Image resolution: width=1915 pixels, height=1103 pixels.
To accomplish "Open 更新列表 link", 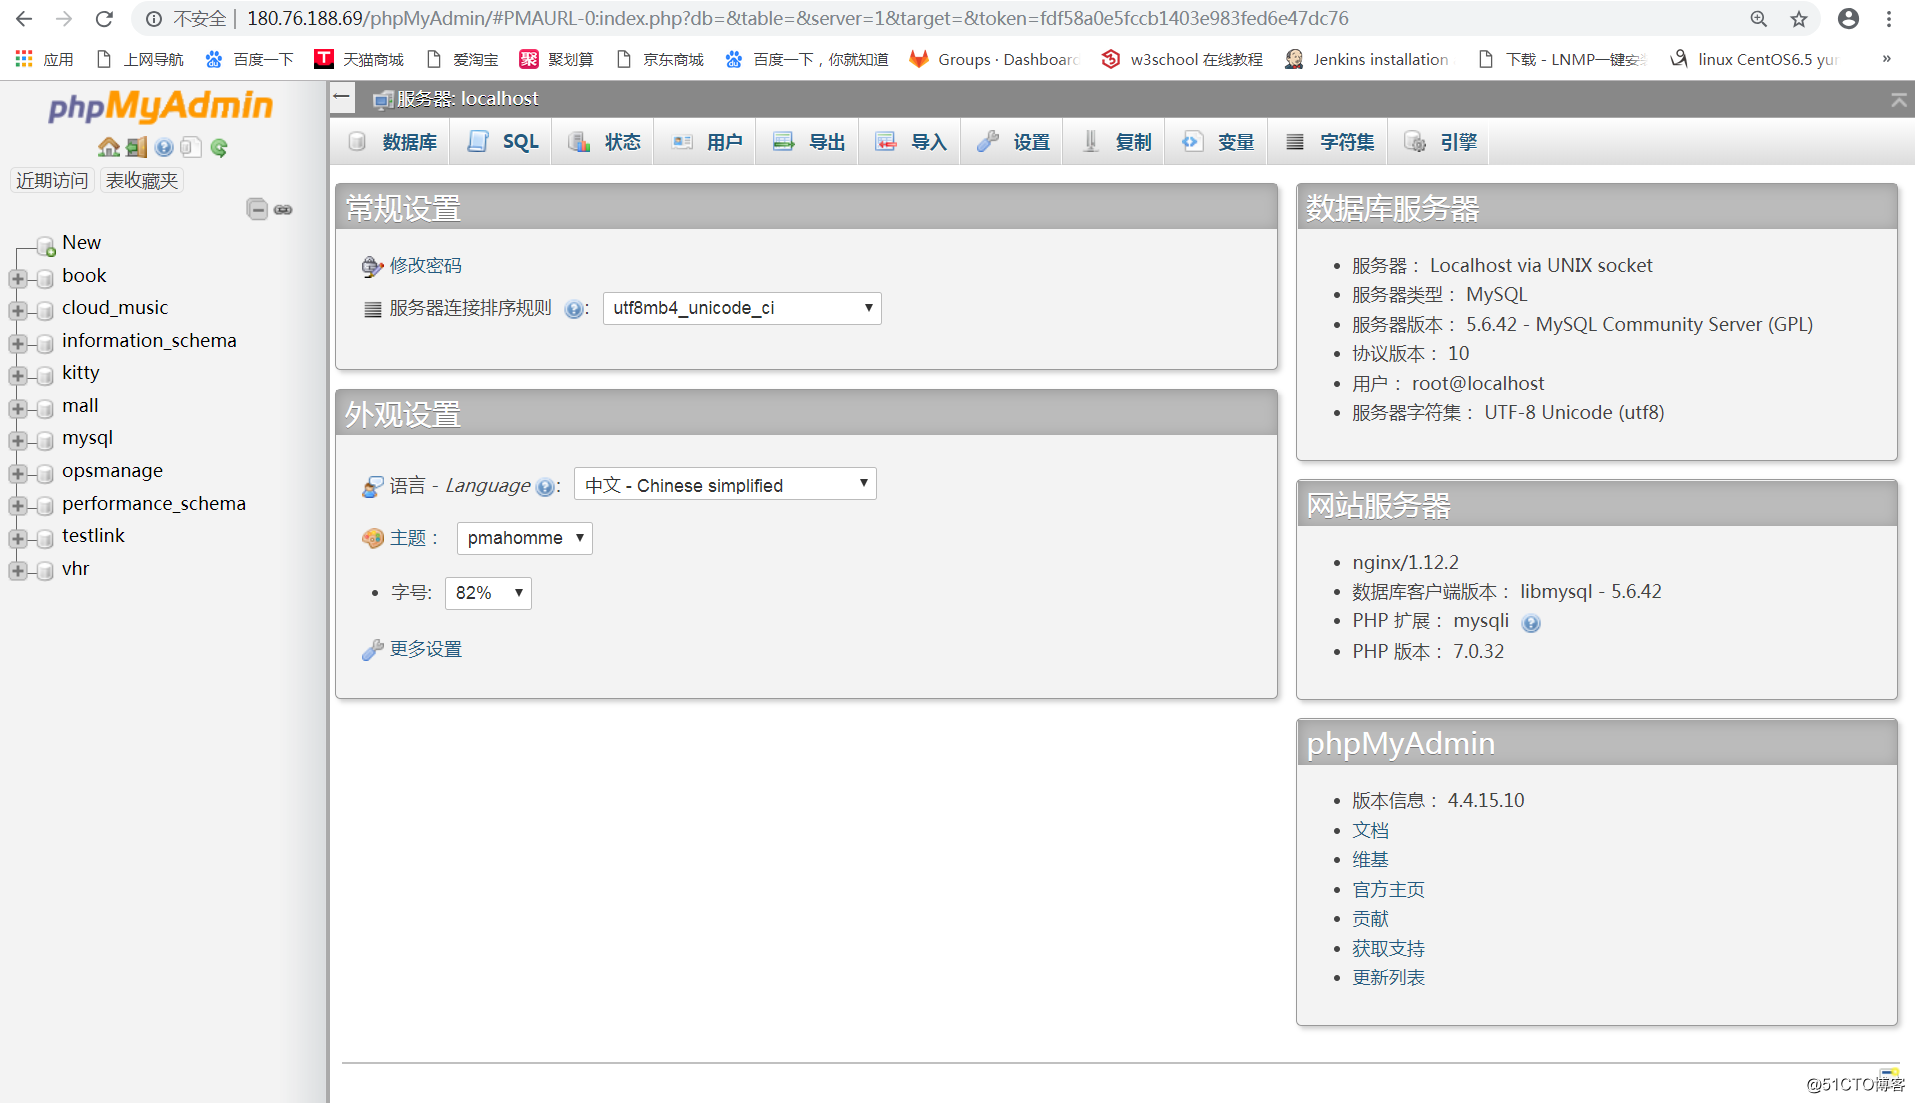I will click(x=1388, y=977).
